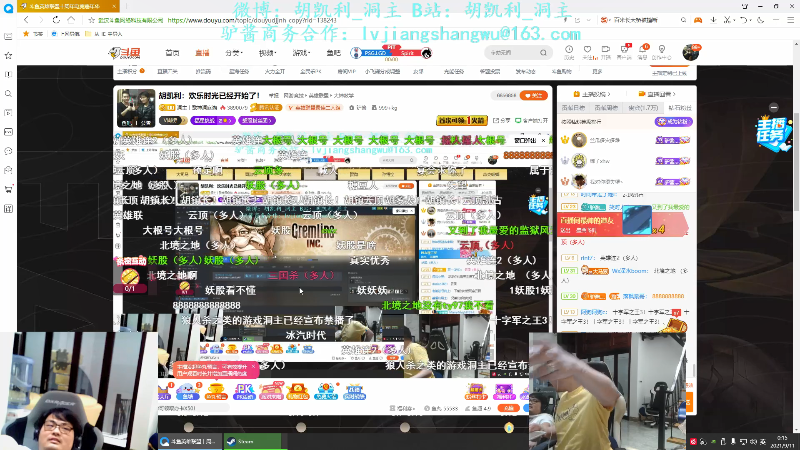800x450 pixels.
Task: Switch to the 贡献日榜 daily ranking tab
Action: click(573, 108)
